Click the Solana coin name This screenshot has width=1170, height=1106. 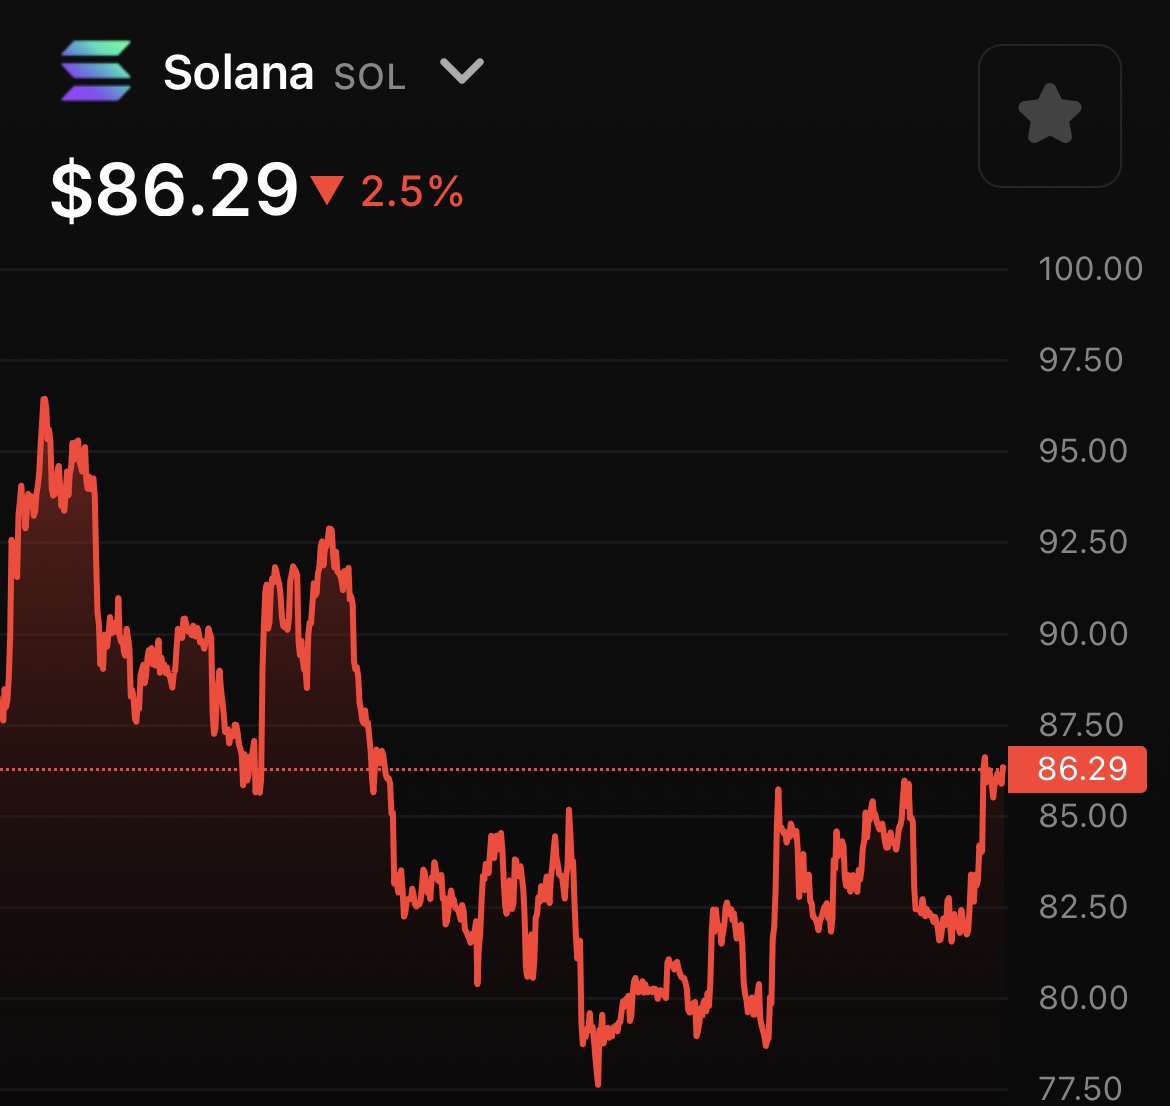pyautogui.click(x=238, y=73)
